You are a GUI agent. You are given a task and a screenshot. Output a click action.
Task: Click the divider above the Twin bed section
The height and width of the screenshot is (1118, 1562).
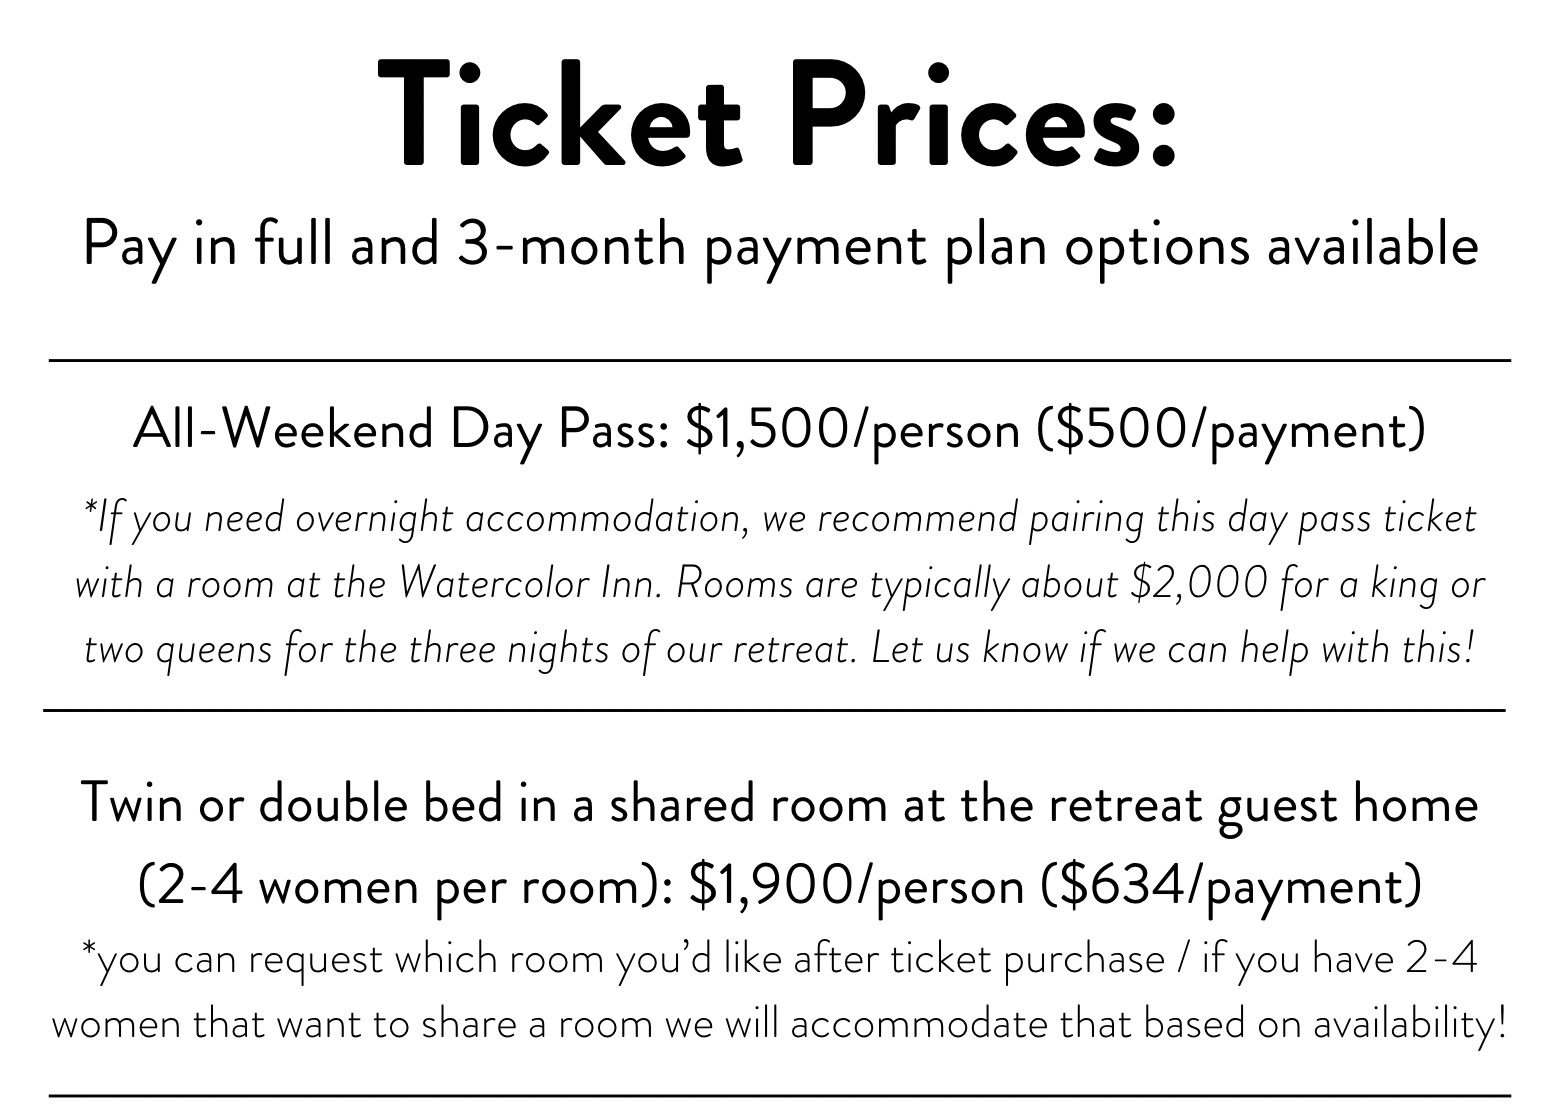775,711
